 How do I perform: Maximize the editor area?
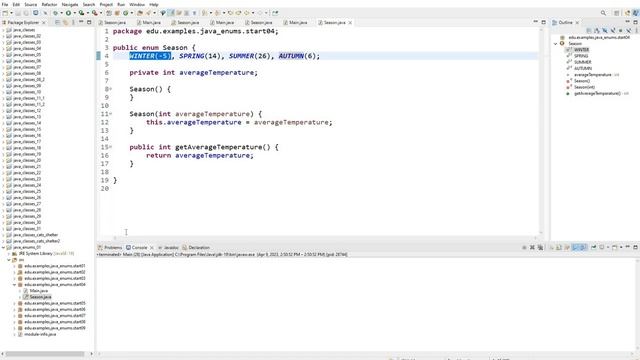coord(544,22)
